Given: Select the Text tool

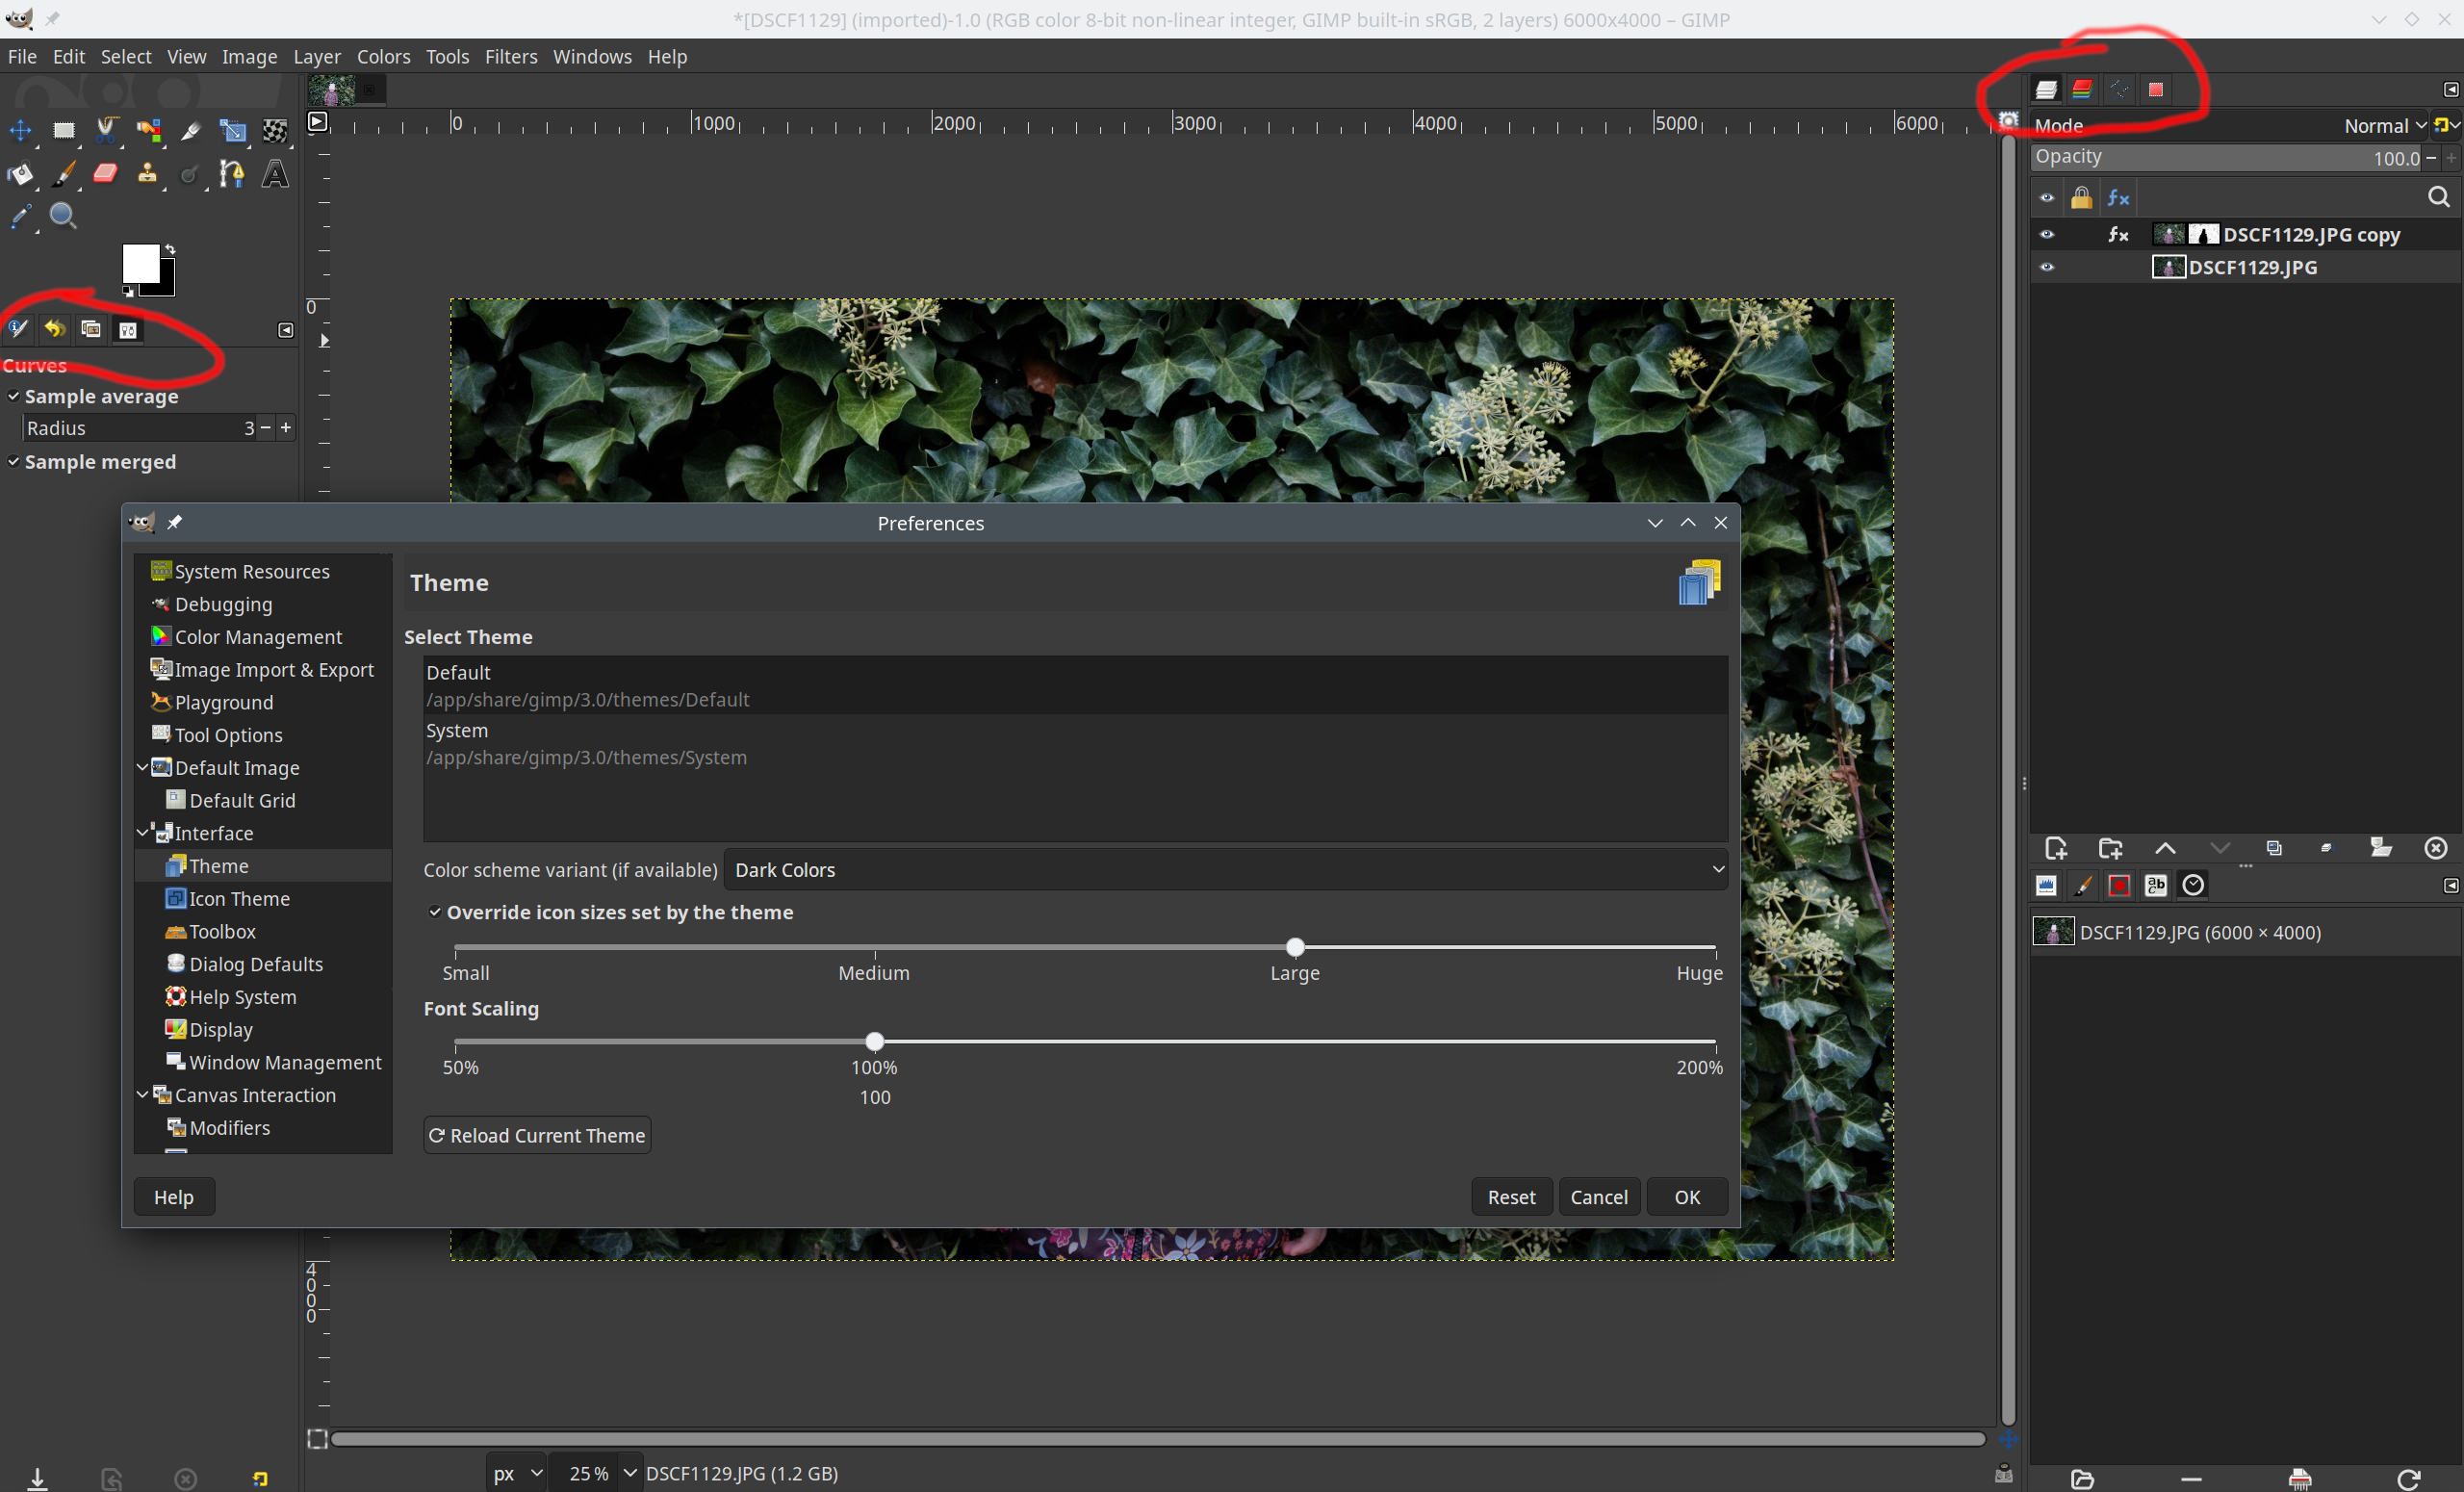Looking at the screenshot, I should 274,174.
